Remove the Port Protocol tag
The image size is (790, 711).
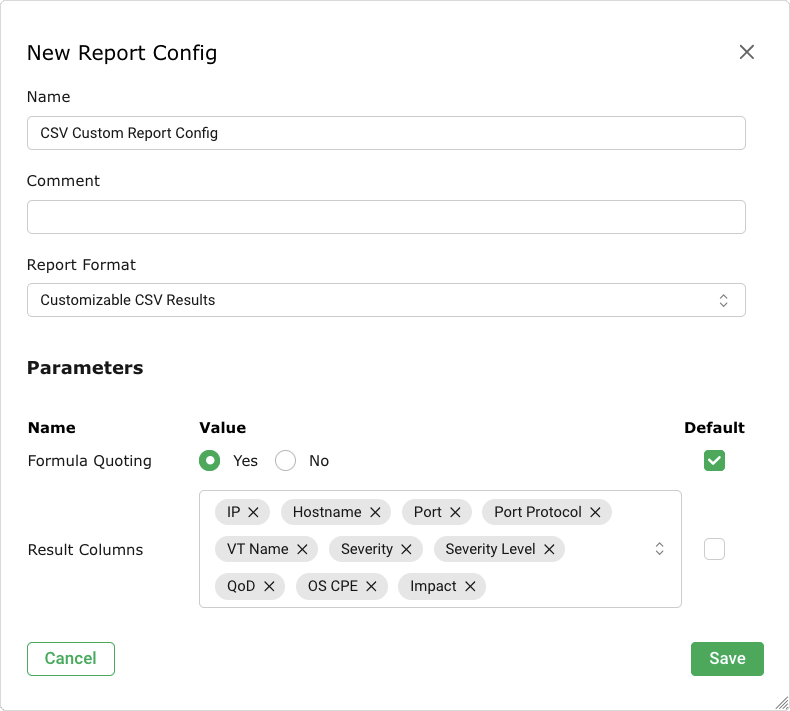coord(595,512)
